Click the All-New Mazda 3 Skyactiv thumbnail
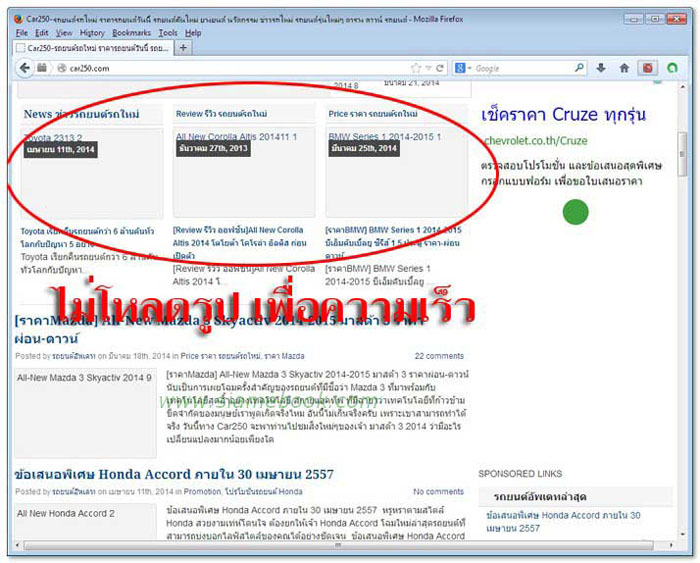The image size is (700, 563). click(x=85, y=413)
